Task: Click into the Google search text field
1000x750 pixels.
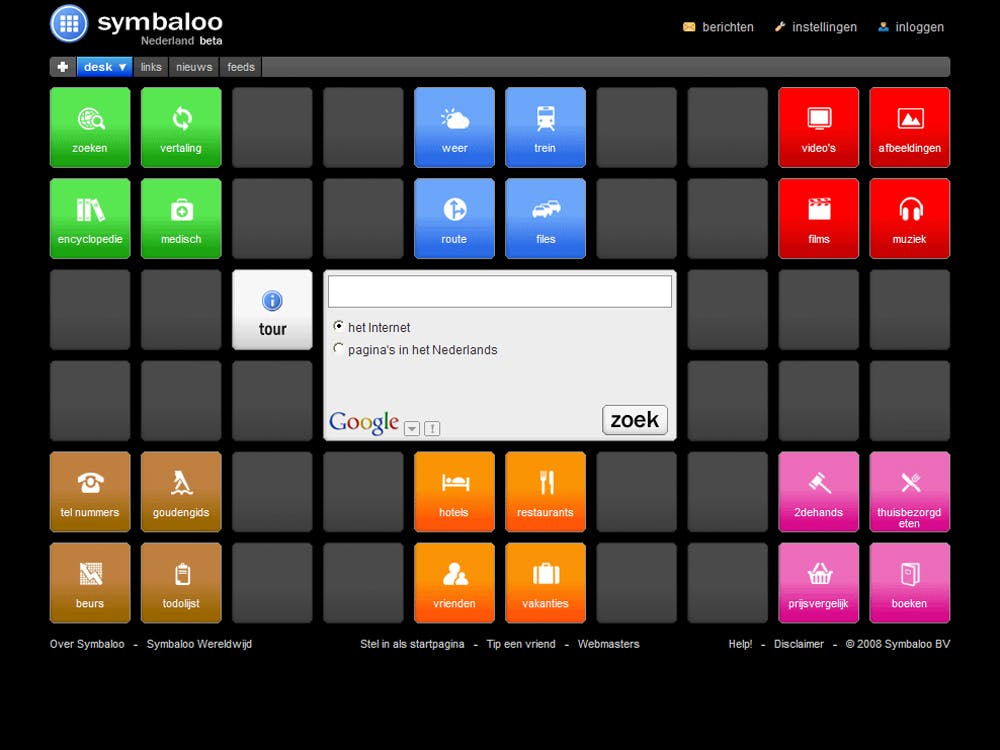Action: 499,291
